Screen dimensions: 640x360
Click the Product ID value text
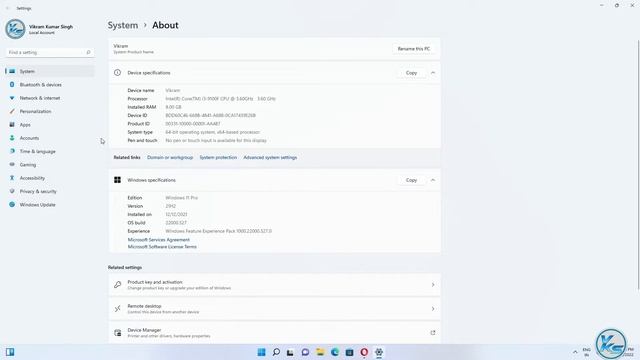pos(193,124)
